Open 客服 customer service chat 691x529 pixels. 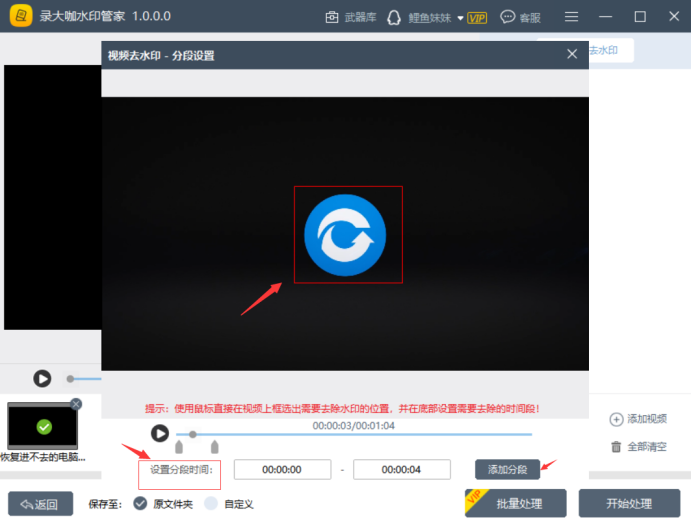pyautogui.click(x=520, y=17)
